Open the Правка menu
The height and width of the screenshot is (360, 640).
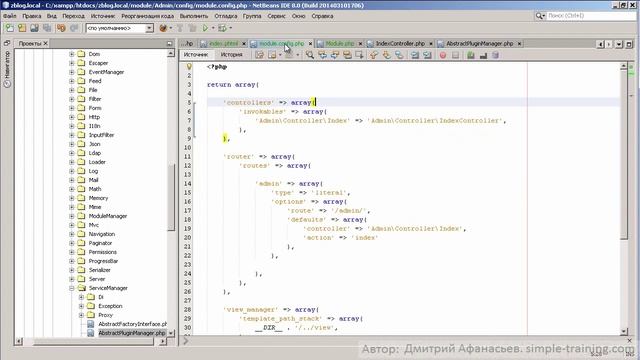click(x=31, y=16)
